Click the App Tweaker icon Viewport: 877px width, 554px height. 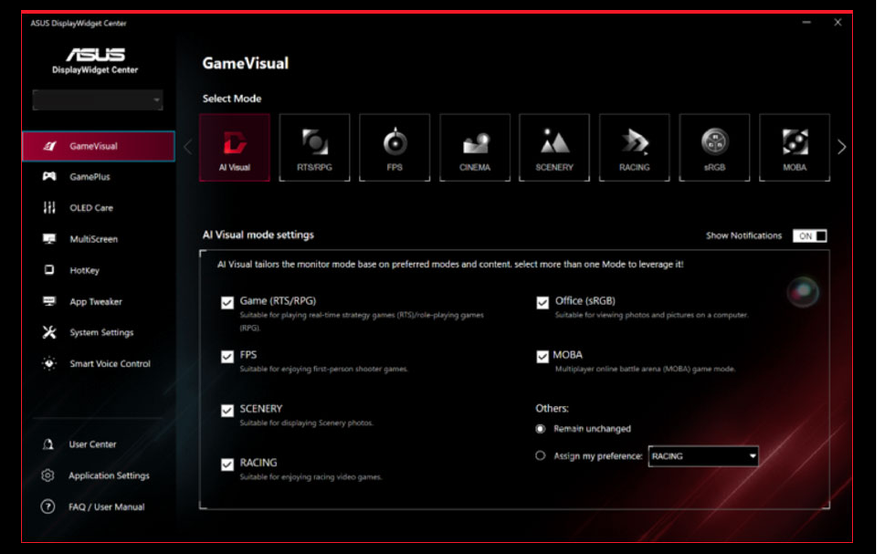pyautogui.click(x=49, y=301)
